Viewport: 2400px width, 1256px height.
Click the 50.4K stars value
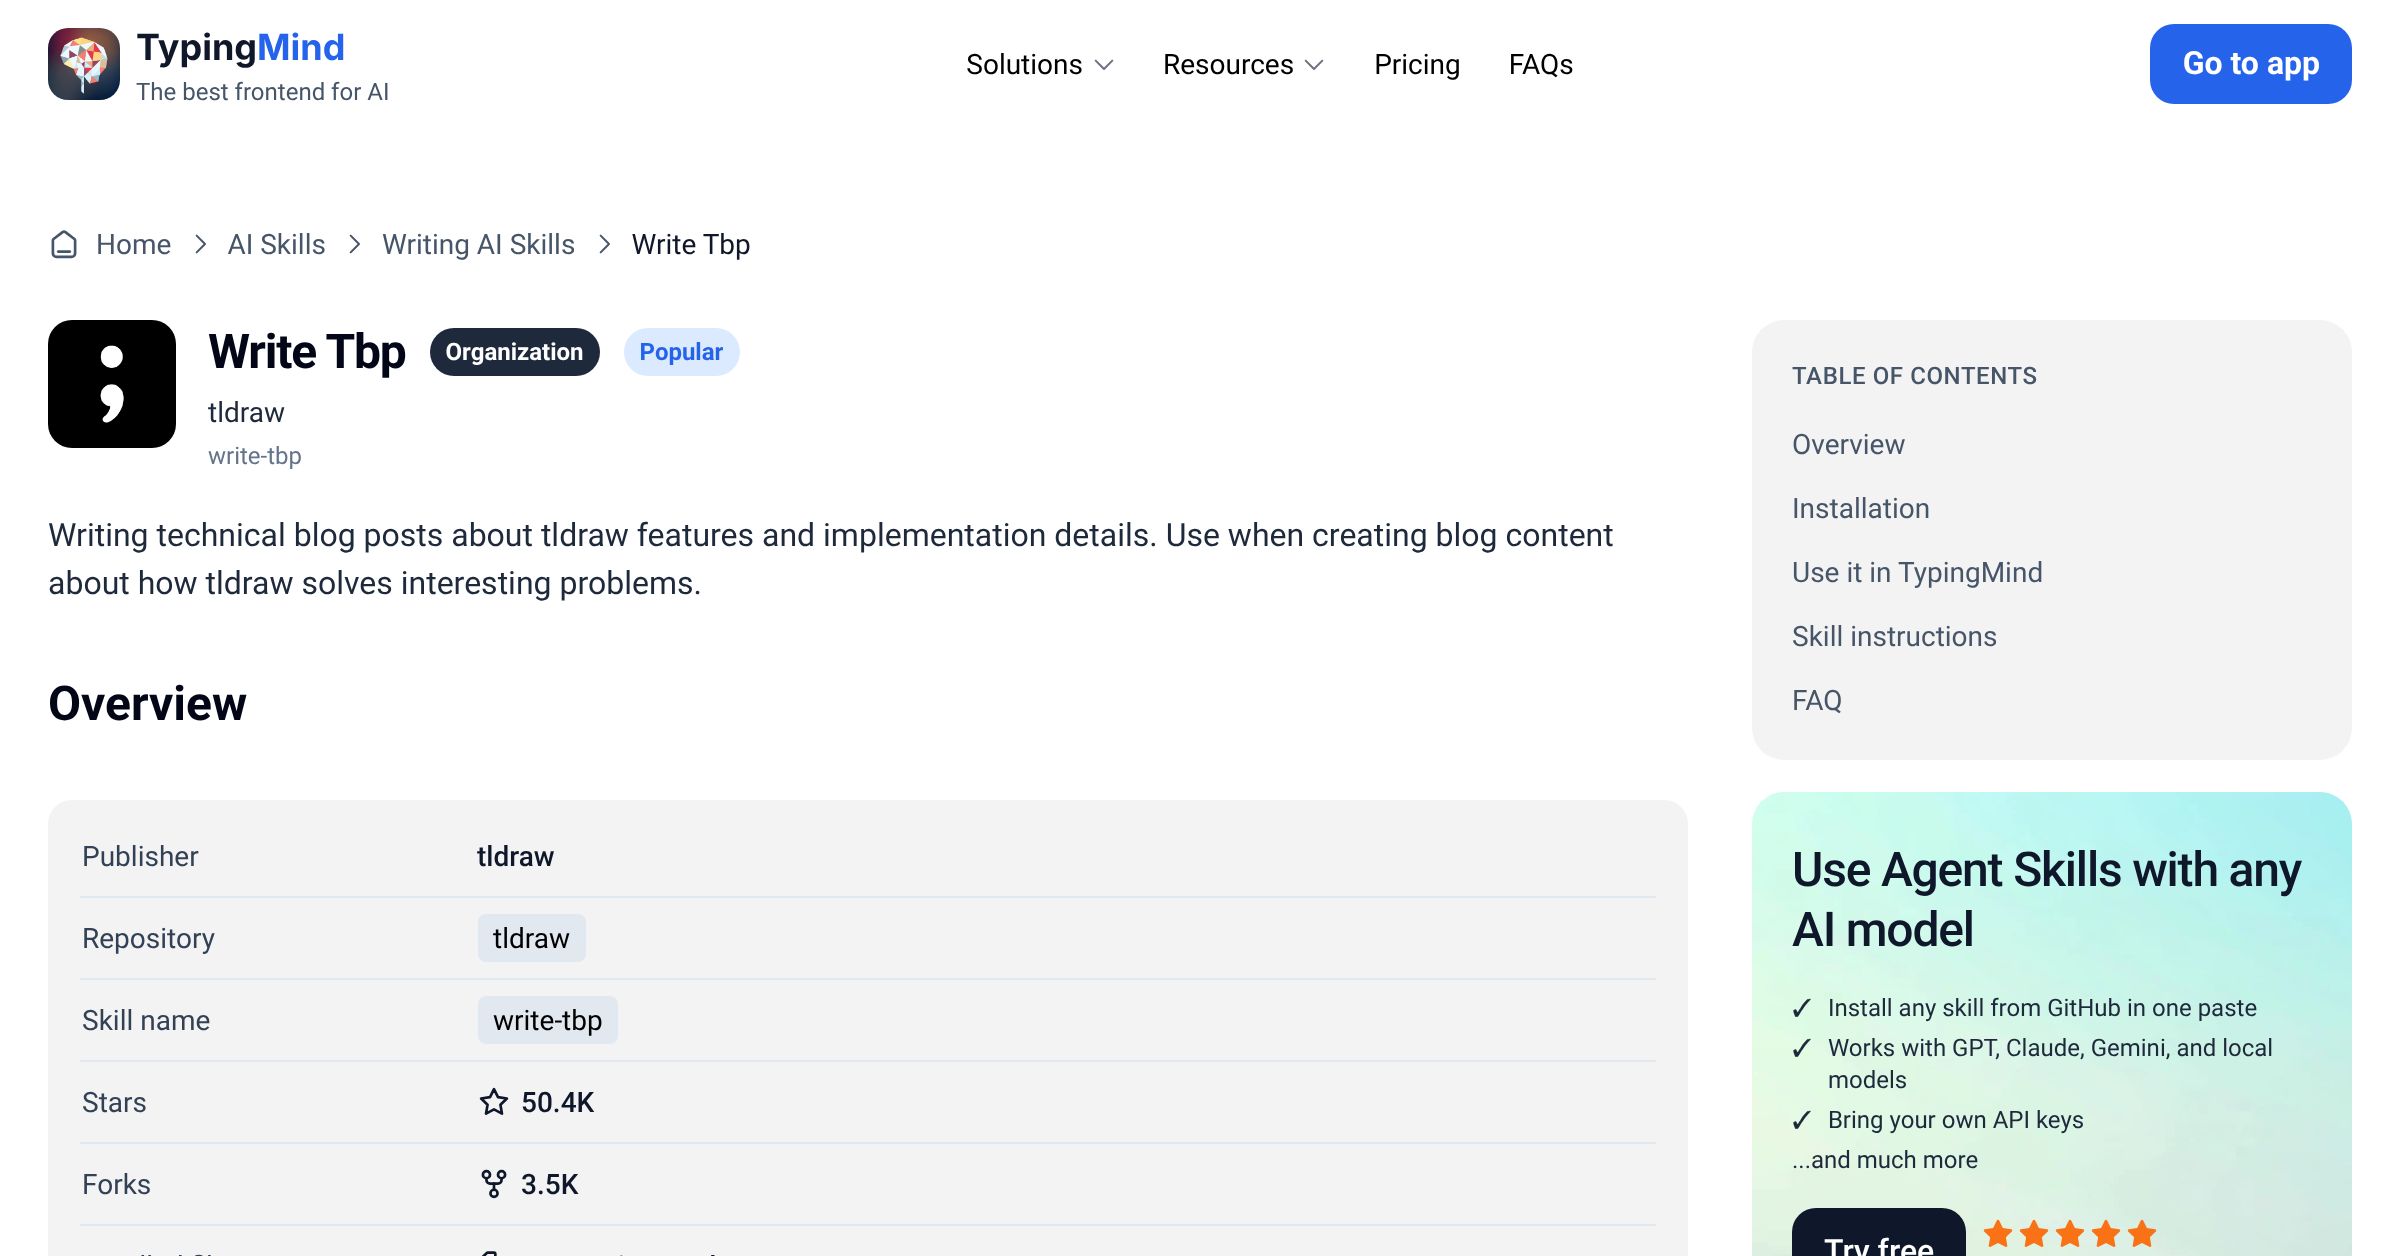pos(557,1102)
